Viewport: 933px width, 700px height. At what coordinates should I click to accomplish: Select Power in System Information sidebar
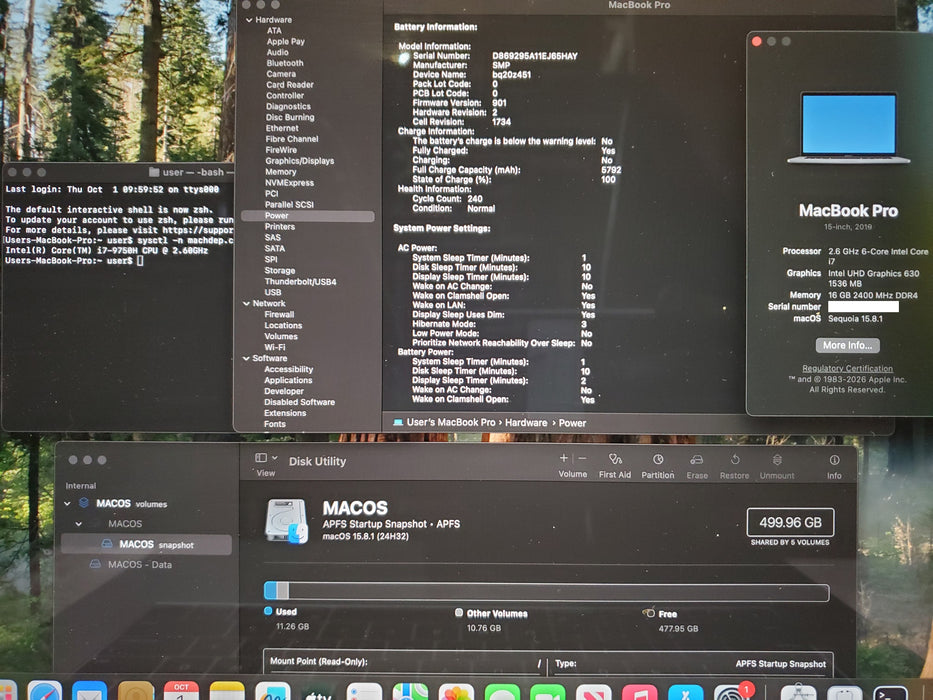tap(308, 215)
